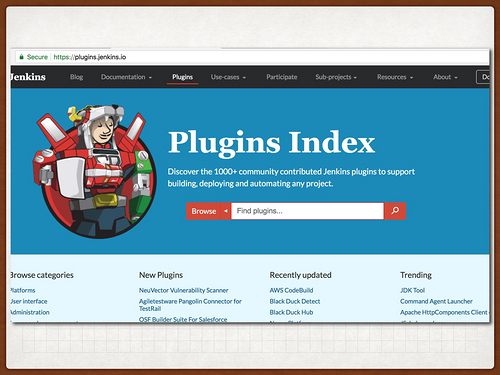This screenshot has width=500, height=375.
Task: Toggle the arrow beside Browse button
Action: click(x=226, y=211)
